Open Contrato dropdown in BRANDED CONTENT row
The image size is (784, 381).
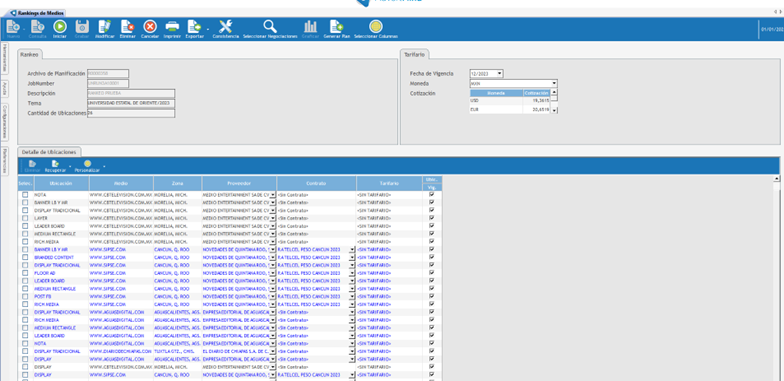tap(352, 258)
